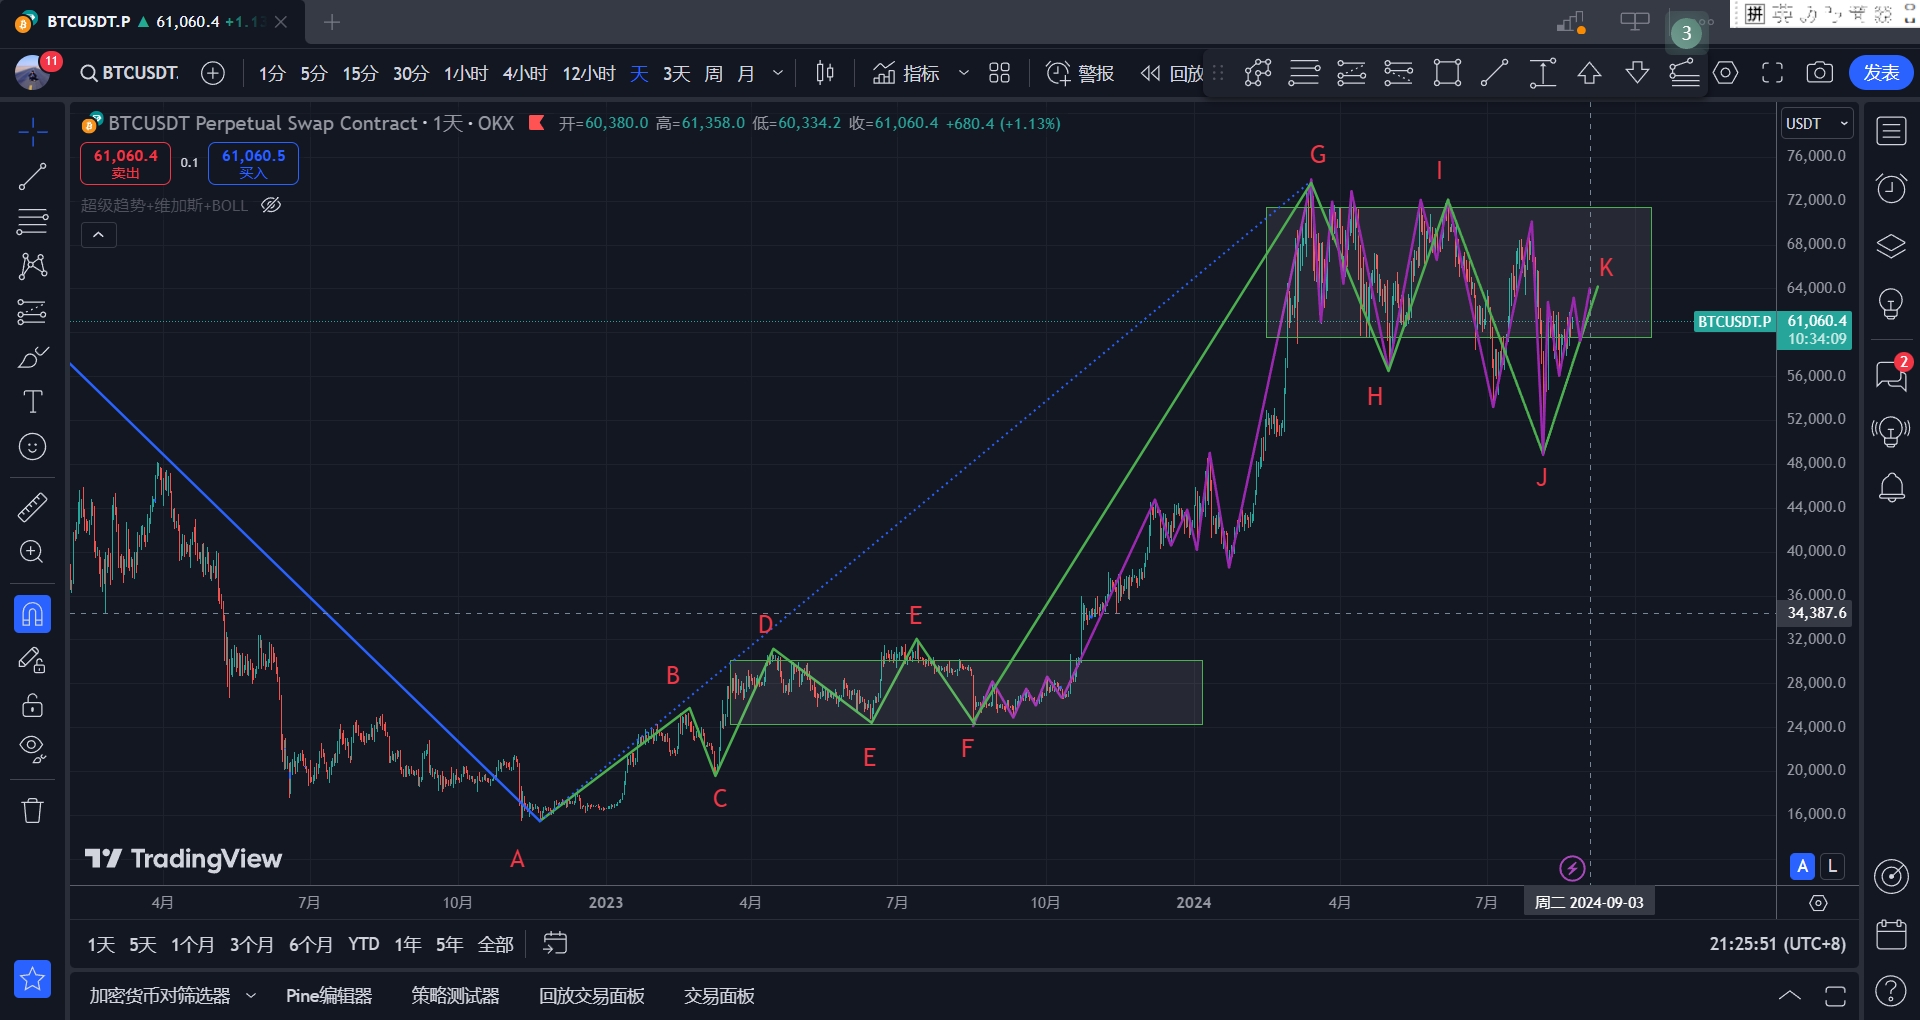Image resolution: width=1920 pixels, height=1020 pixels.
Task: Create a 警报 price alert
Action: pos(1080,73)
